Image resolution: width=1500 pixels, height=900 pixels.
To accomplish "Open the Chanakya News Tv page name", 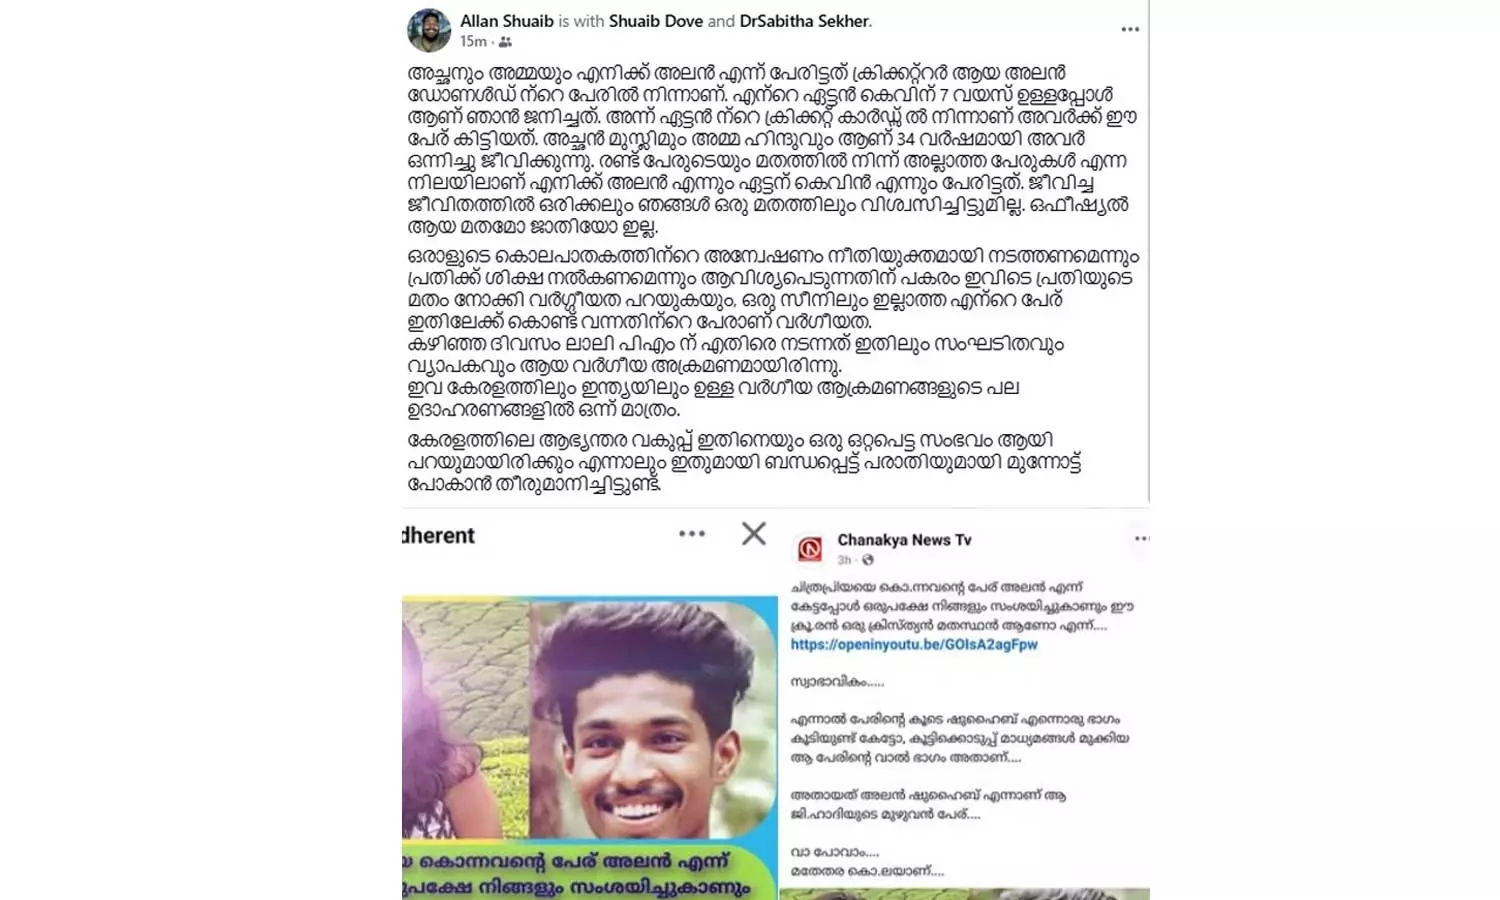I will 904,540.
